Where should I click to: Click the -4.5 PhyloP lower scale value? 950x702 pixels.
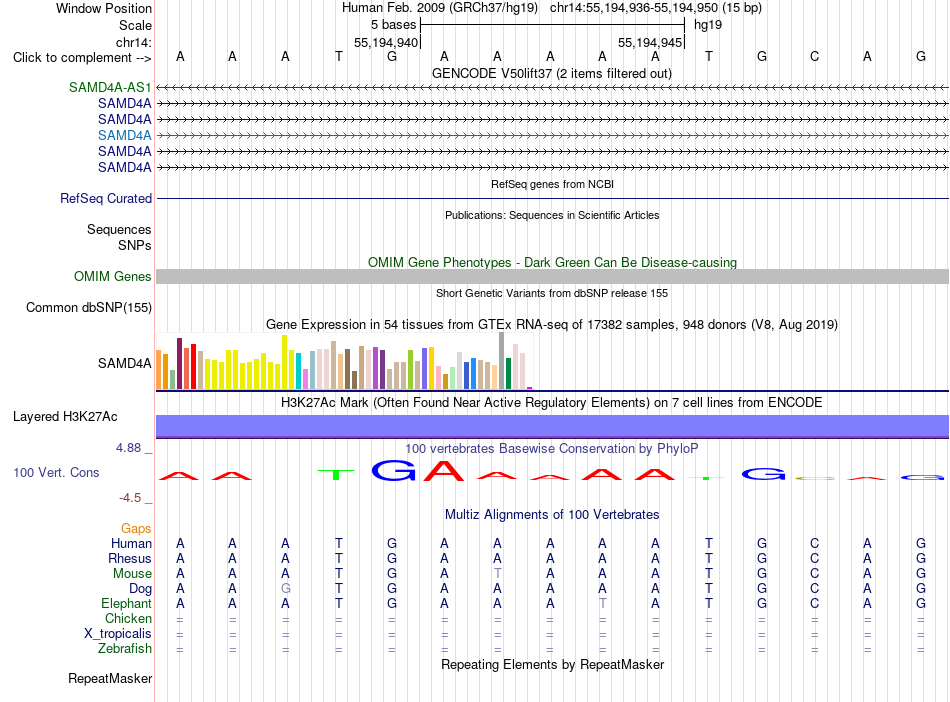click(130, 498)
